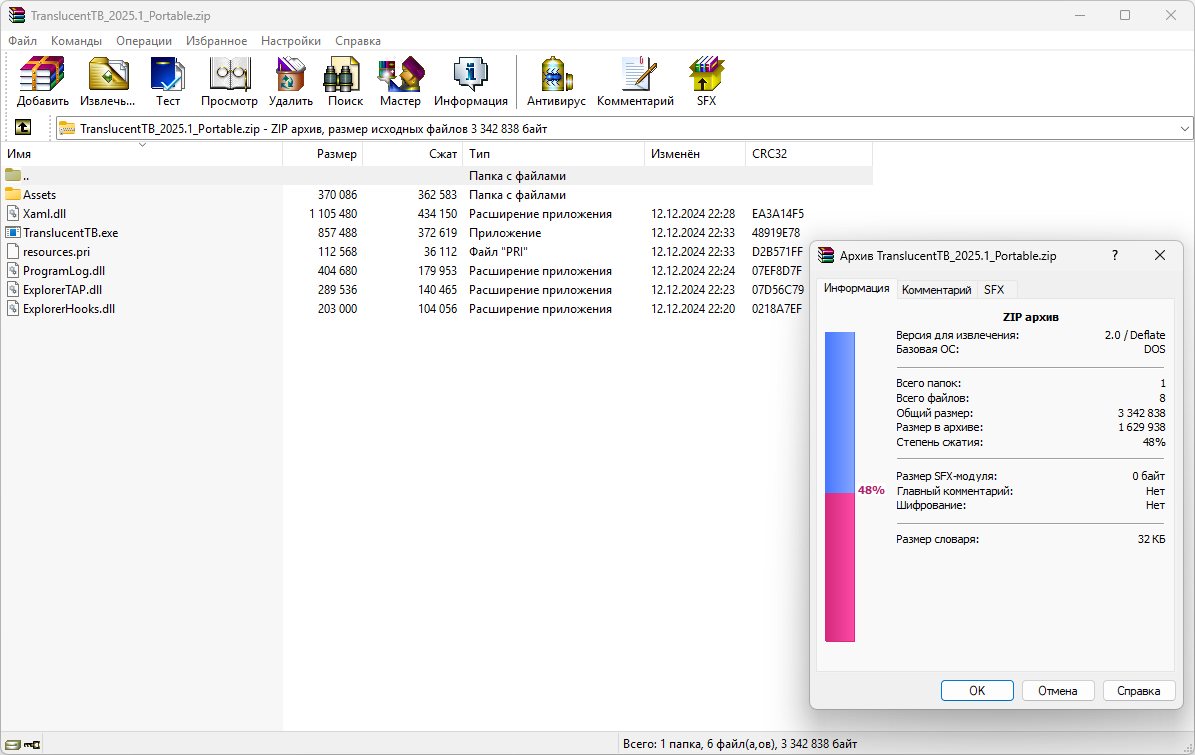Image resolution: width=1195 pixels, height=755 pixels.
Task: Sort by the Сжат column header
Action: (x=413, y=153)
